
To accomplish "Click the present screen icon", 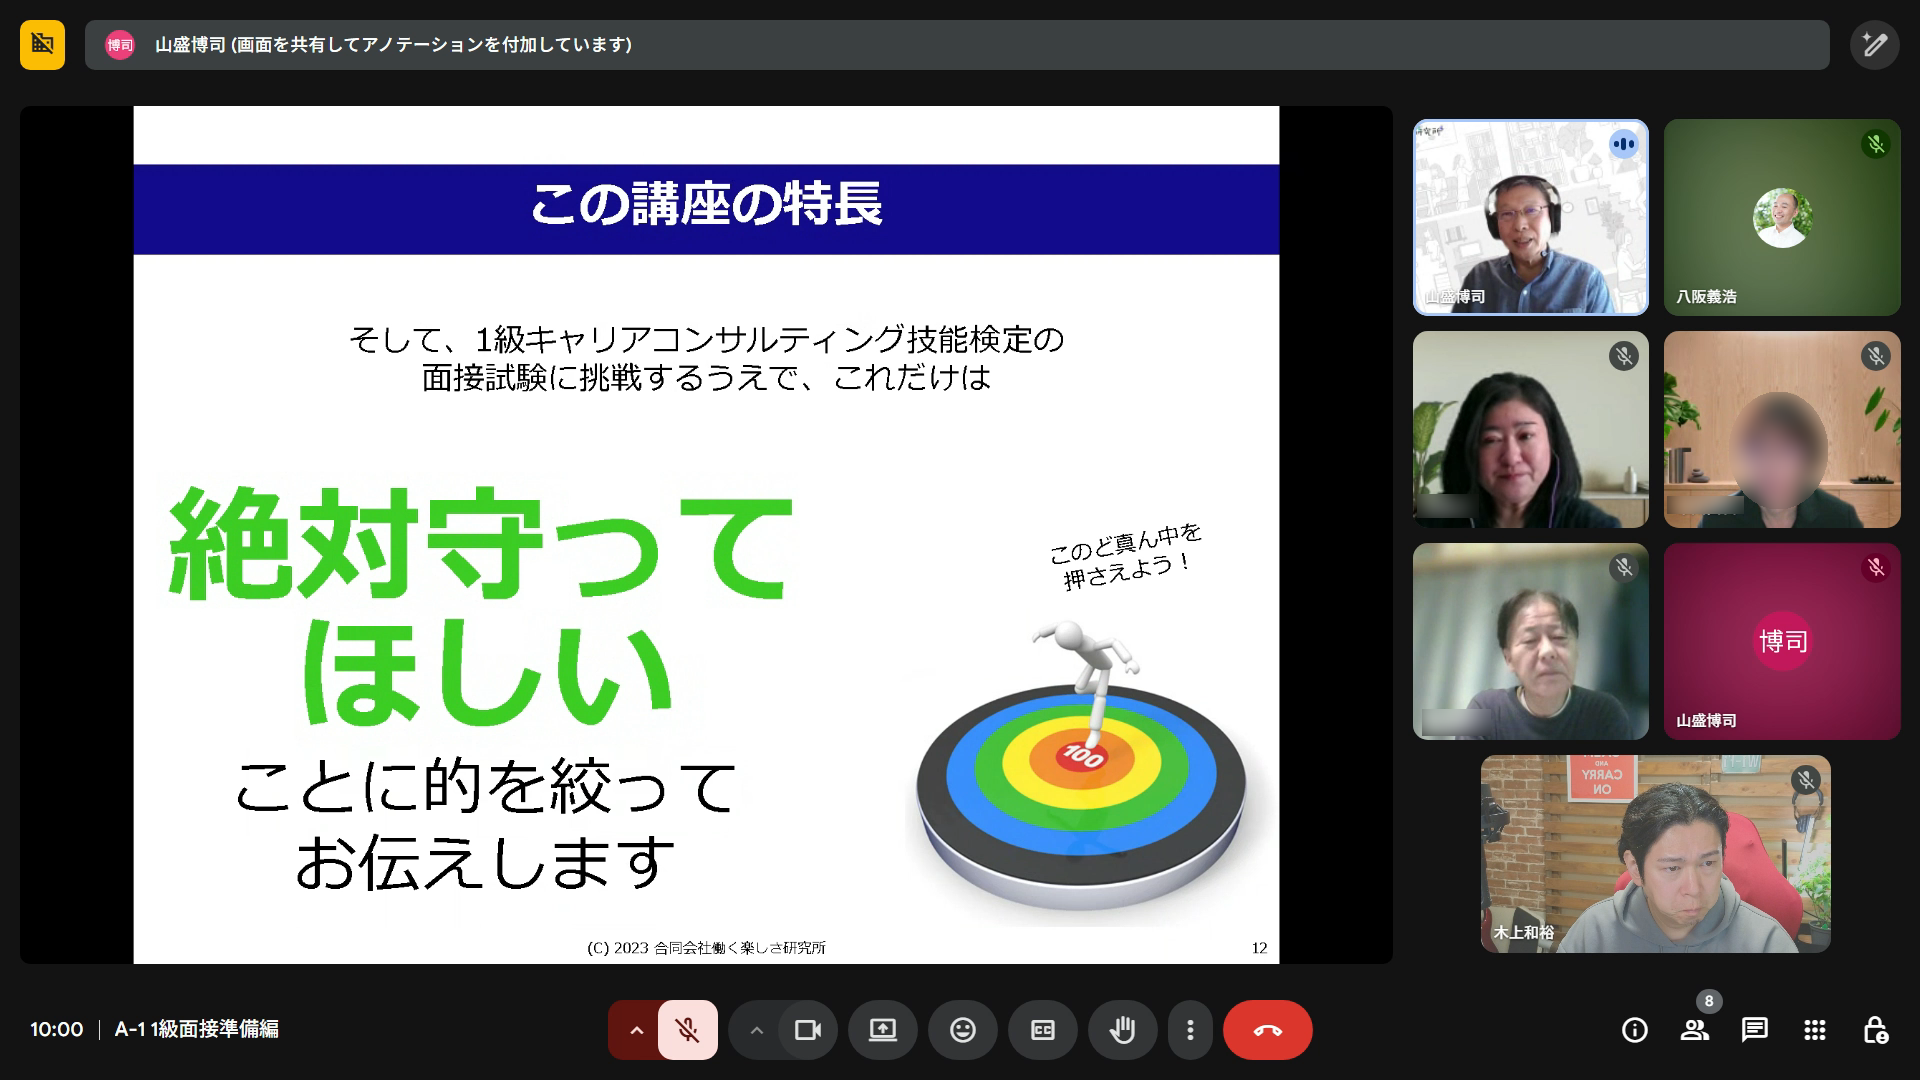I will tap(882, 1030).
